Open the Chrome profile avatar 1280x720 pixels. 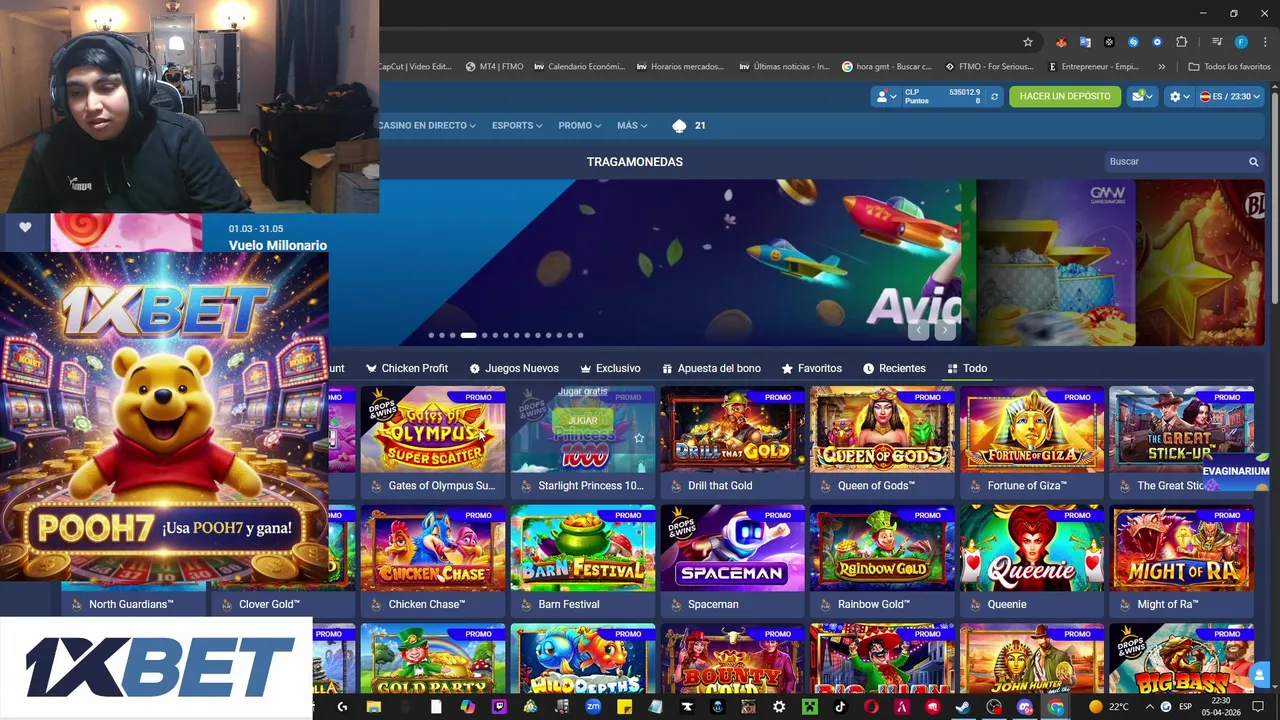pos(1241,42)
